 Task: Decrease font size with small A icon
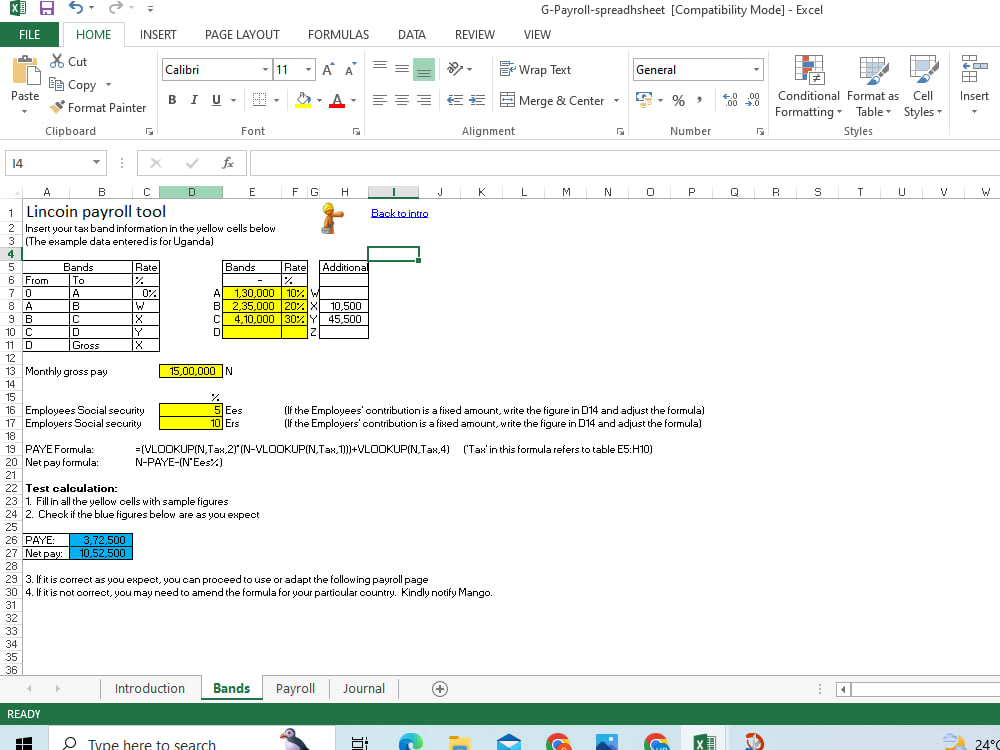350,70
